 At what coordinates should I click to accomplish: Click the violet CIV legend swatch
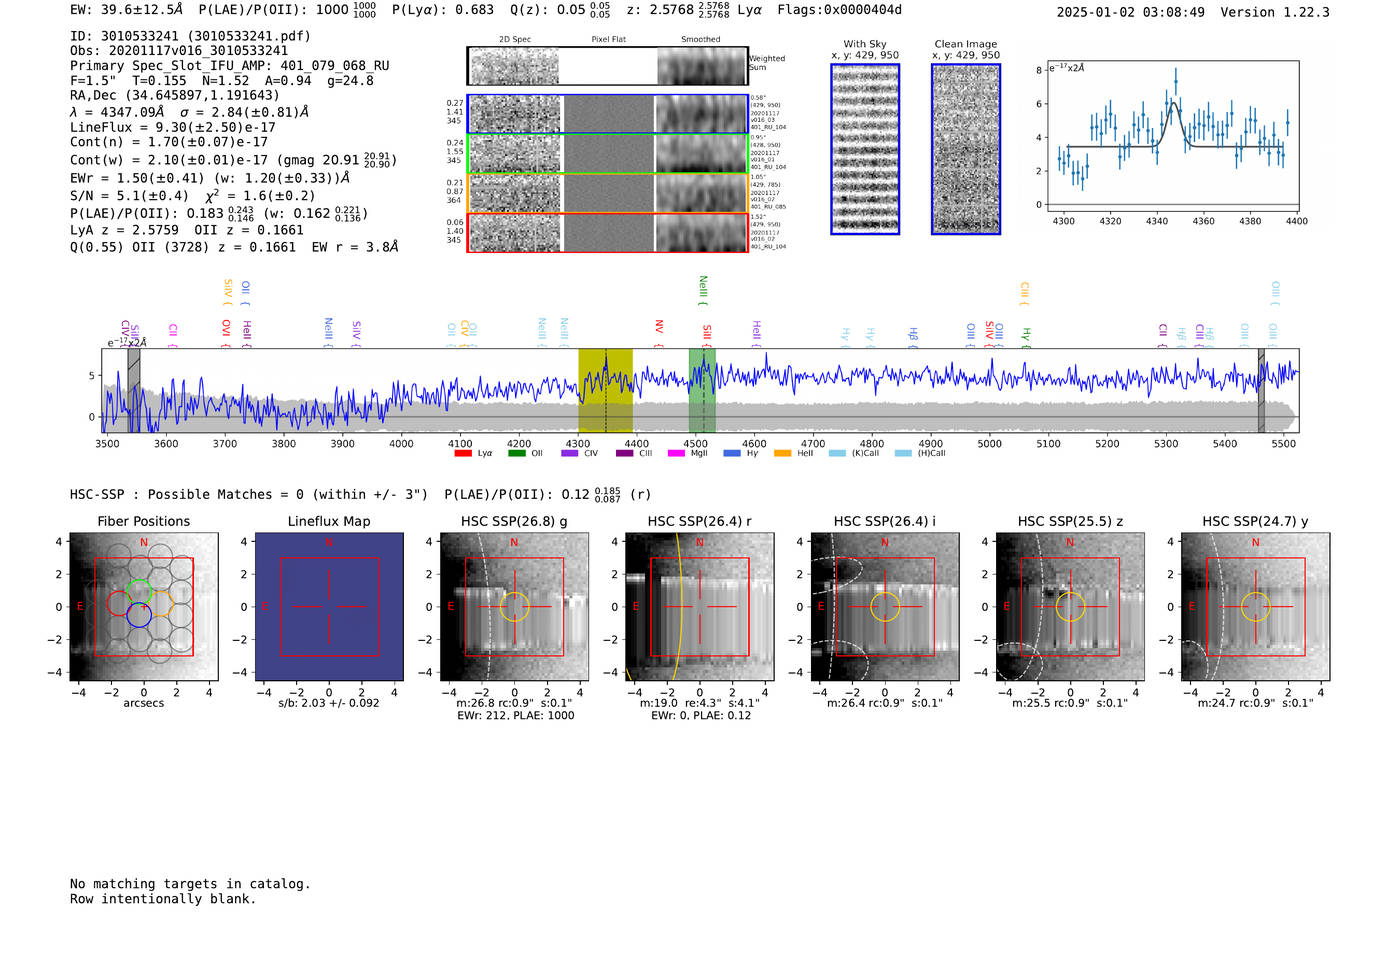coord(570,454)
